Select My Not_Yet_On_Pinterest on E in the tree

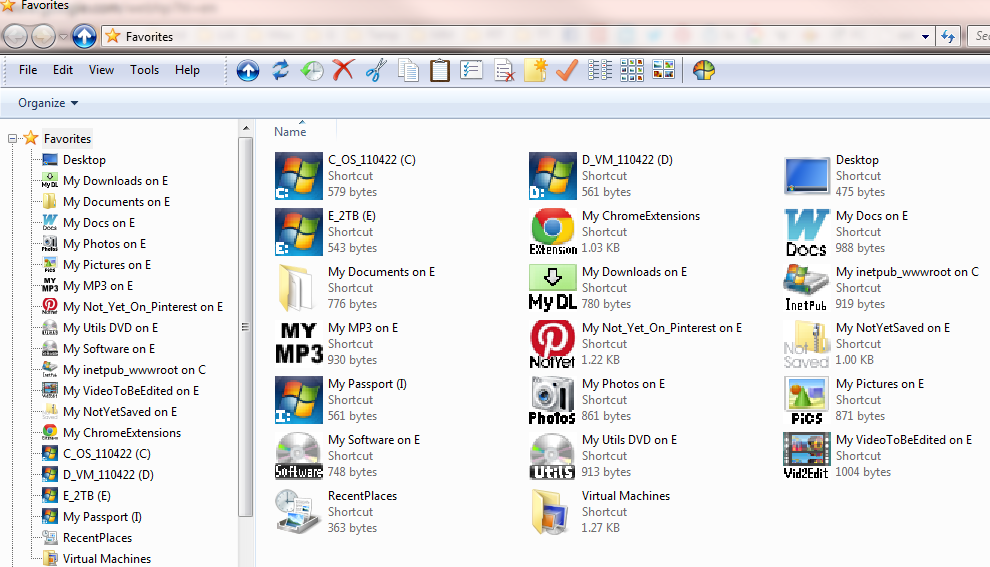click(143, 307)
